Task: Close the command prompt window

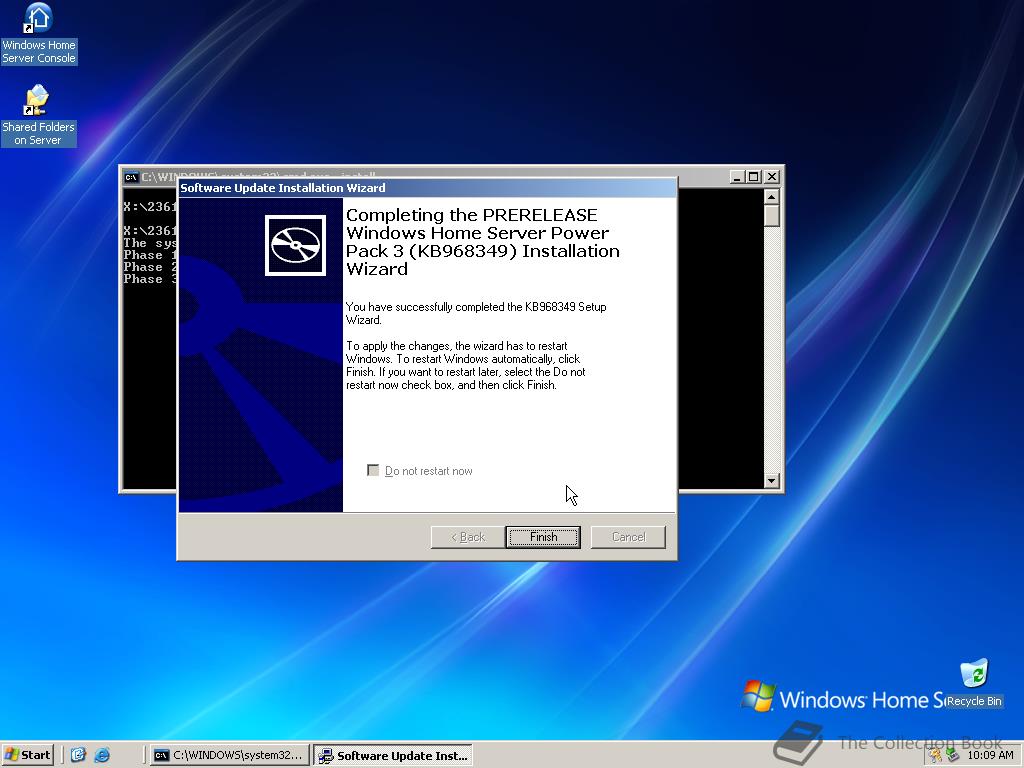Action: click(772, 177)
